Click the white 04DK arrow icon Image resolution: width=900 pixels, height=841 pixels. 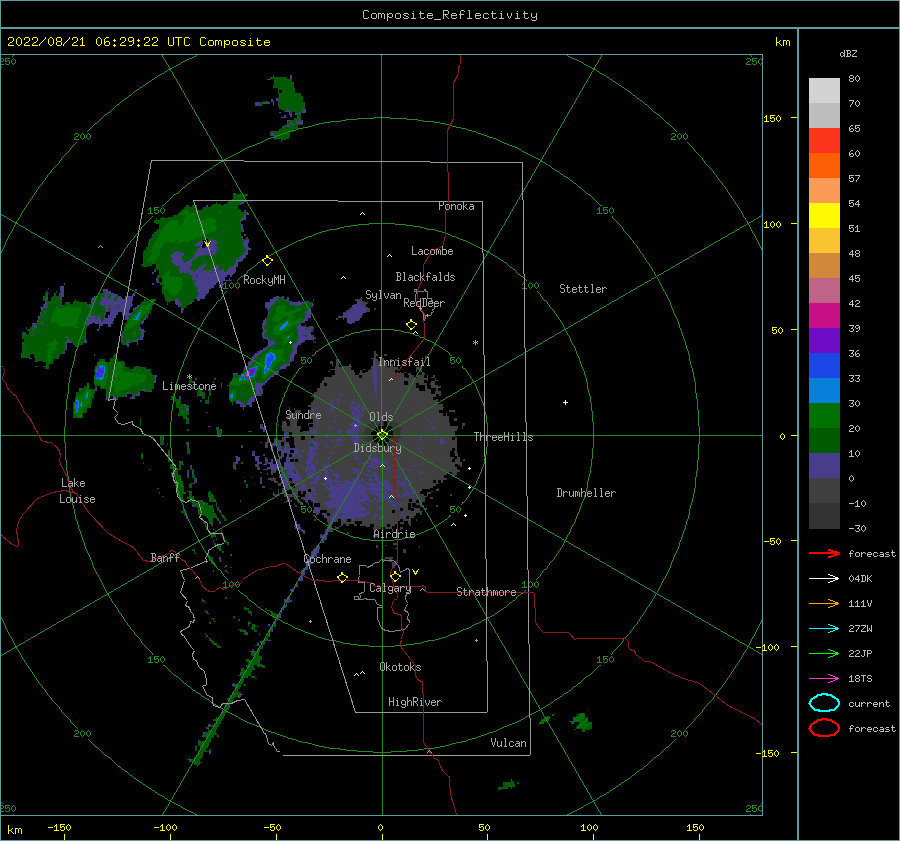[x=824, y=578]
